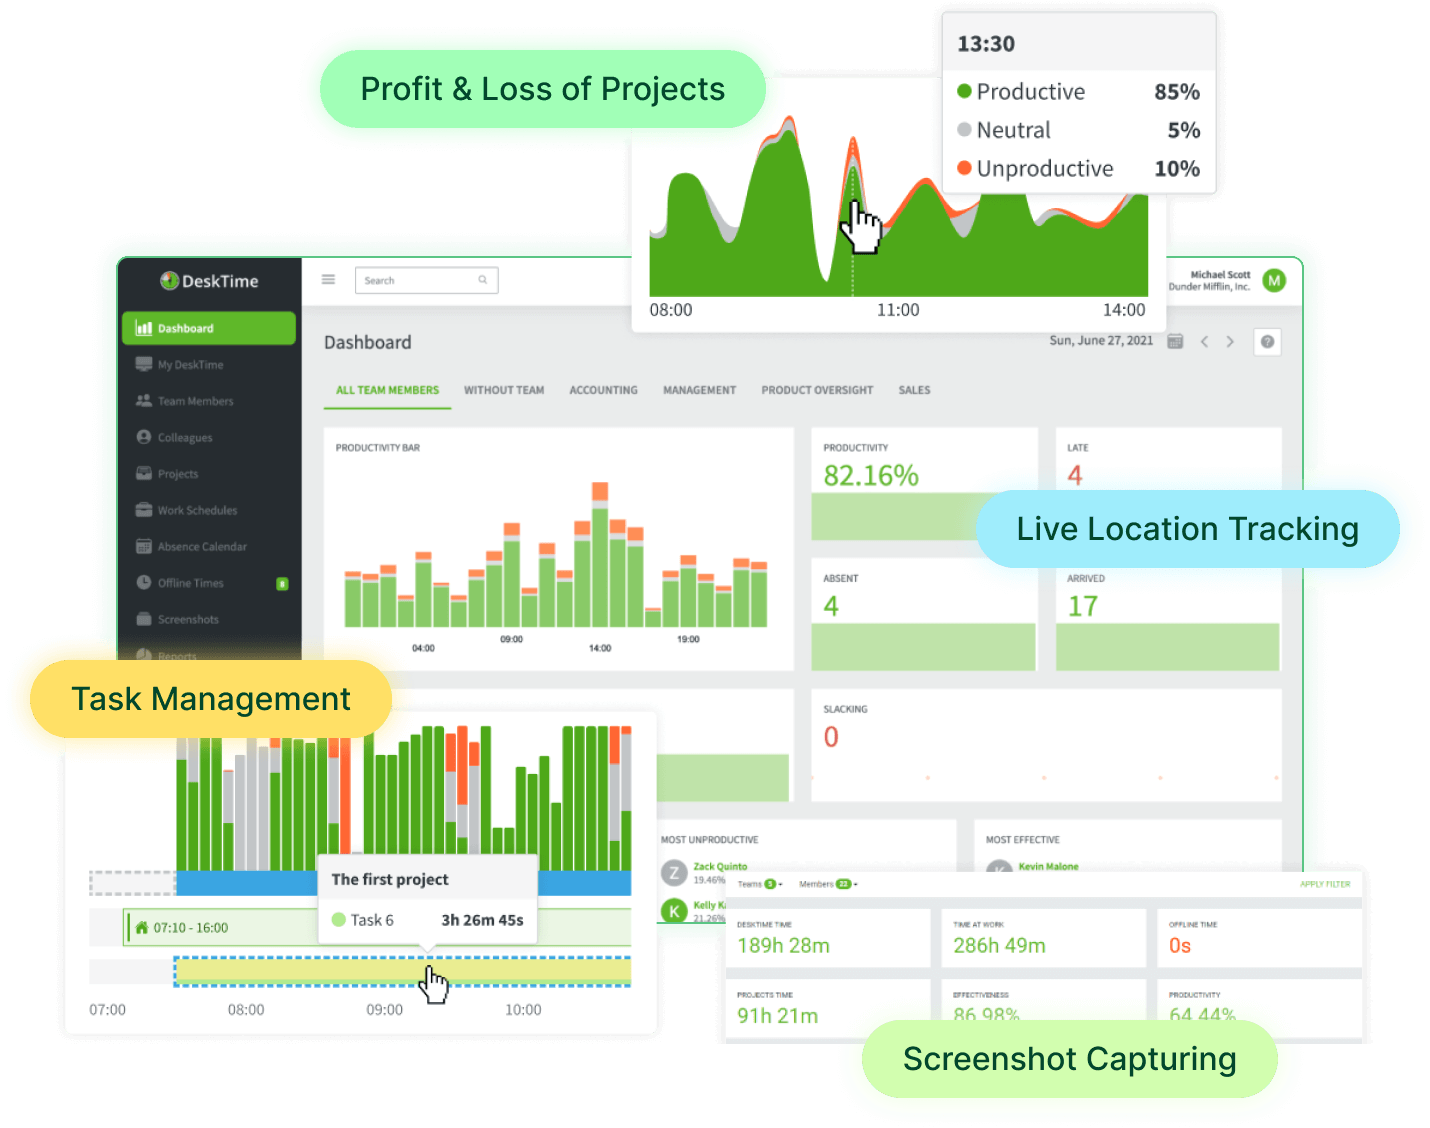Click into the Search input field
The height and width of the screenshot is (1128, 1430).
[426, 280]
